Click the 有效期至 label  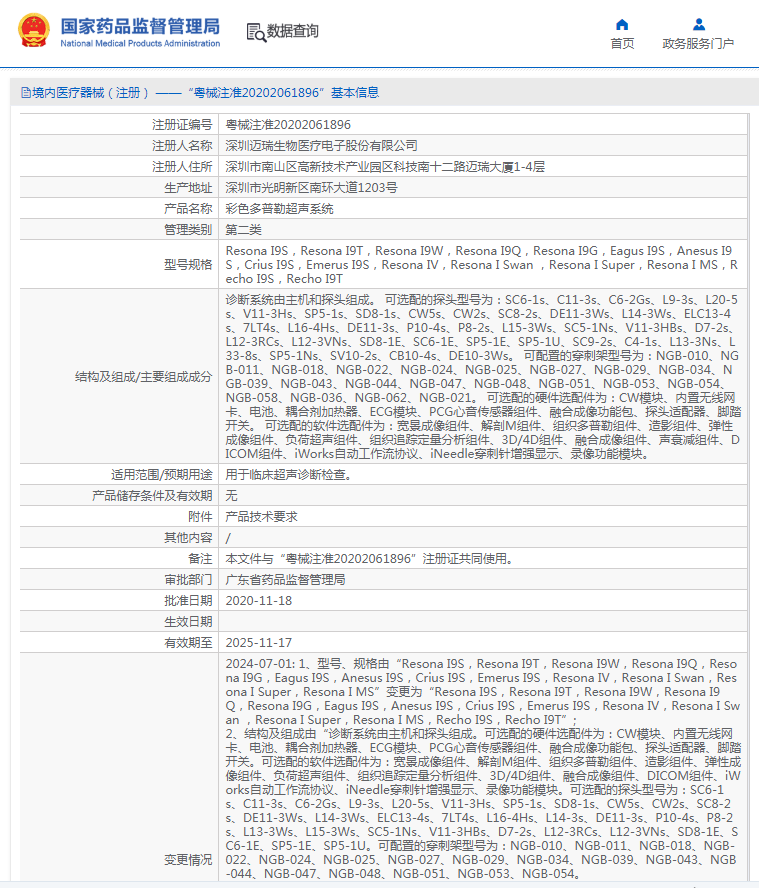[x=188, y=642]
